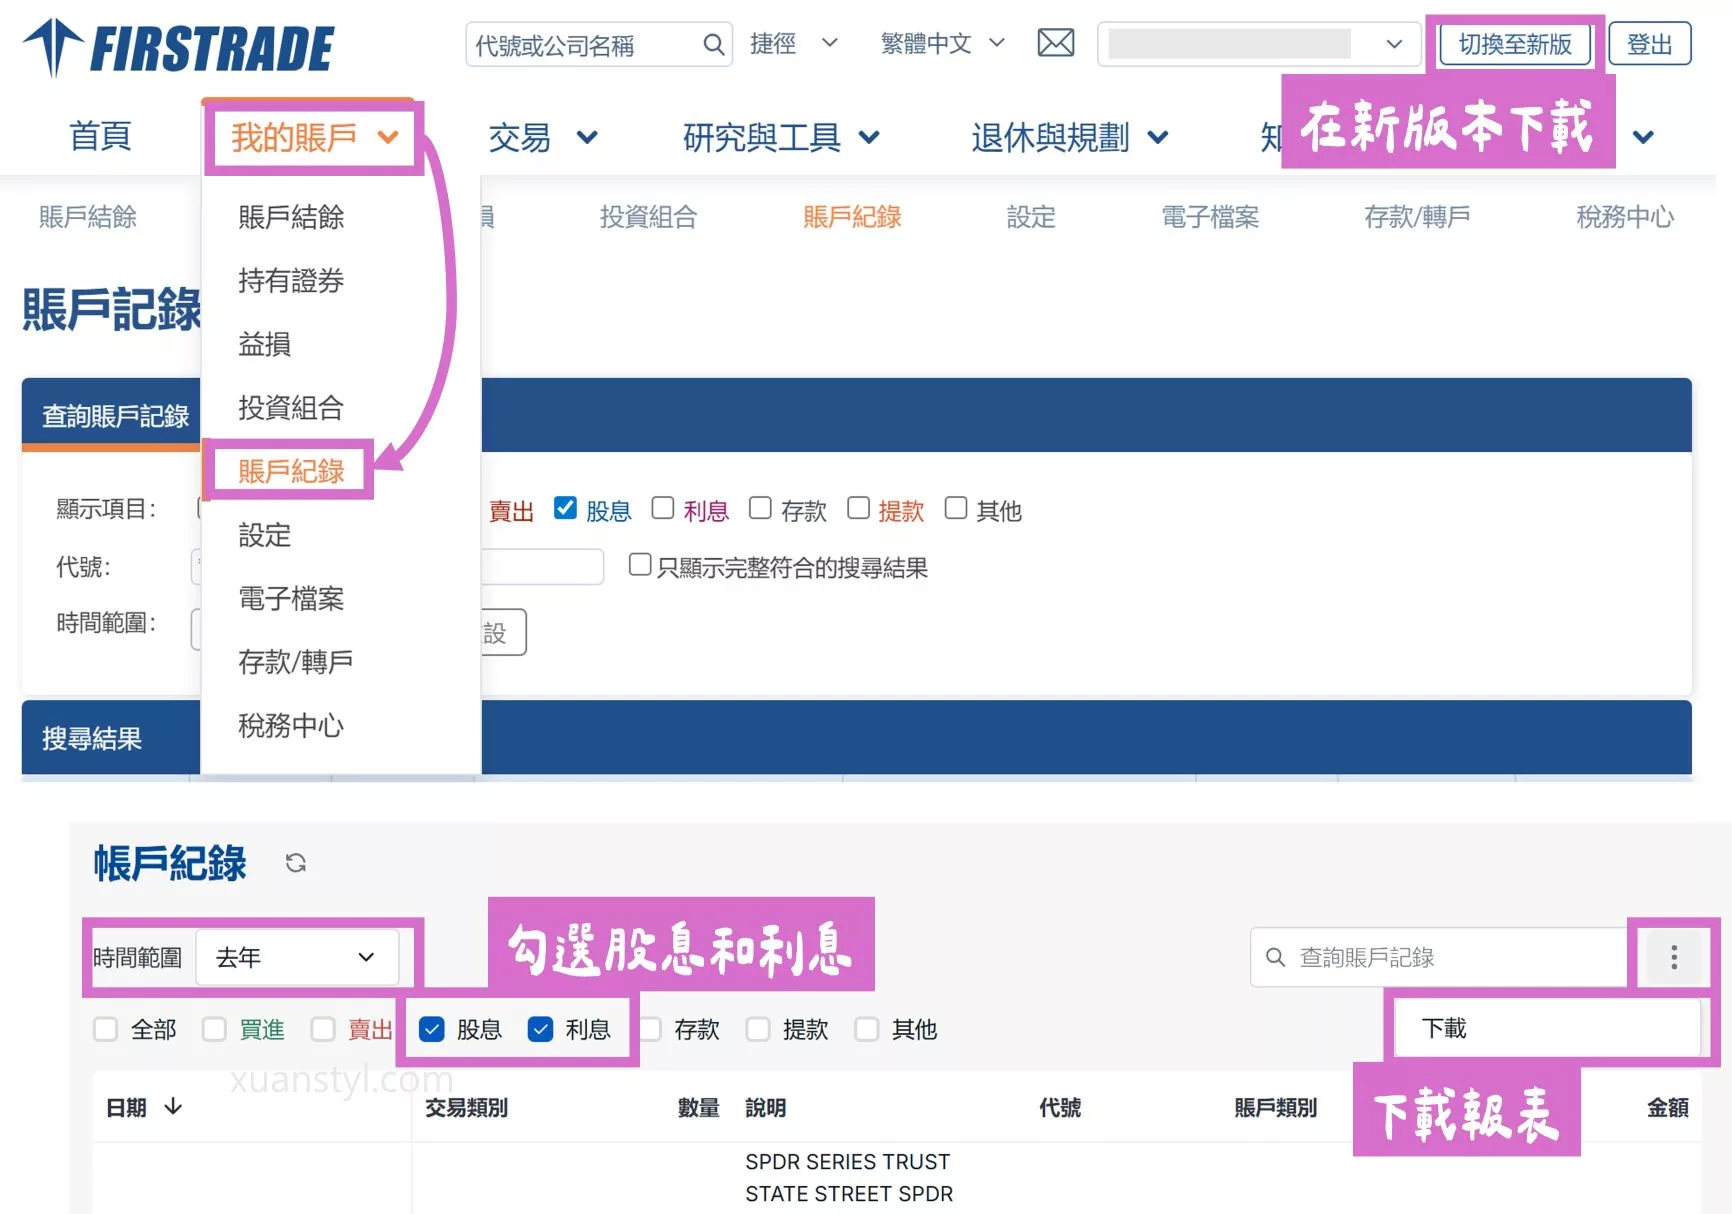Click the Firstrade logo

[x=178, y=47]
